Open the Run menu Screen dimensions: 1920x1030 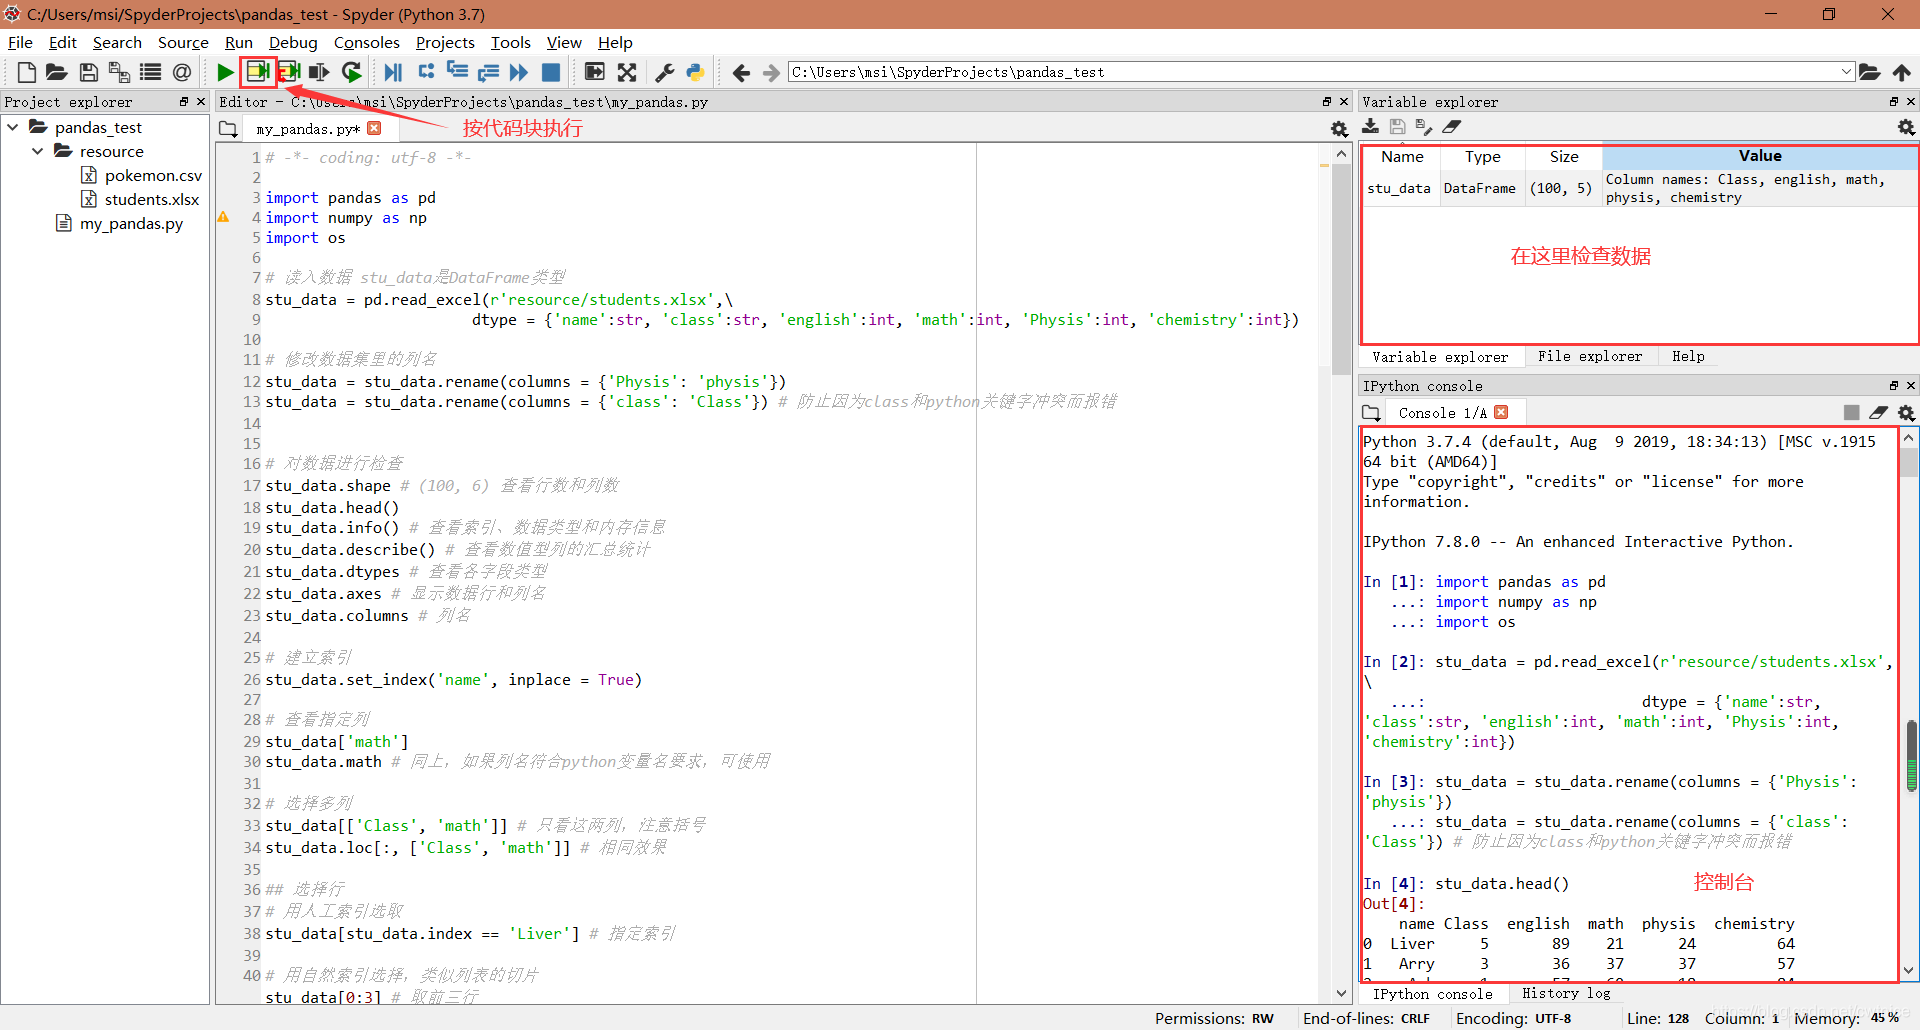click(239, 42)
